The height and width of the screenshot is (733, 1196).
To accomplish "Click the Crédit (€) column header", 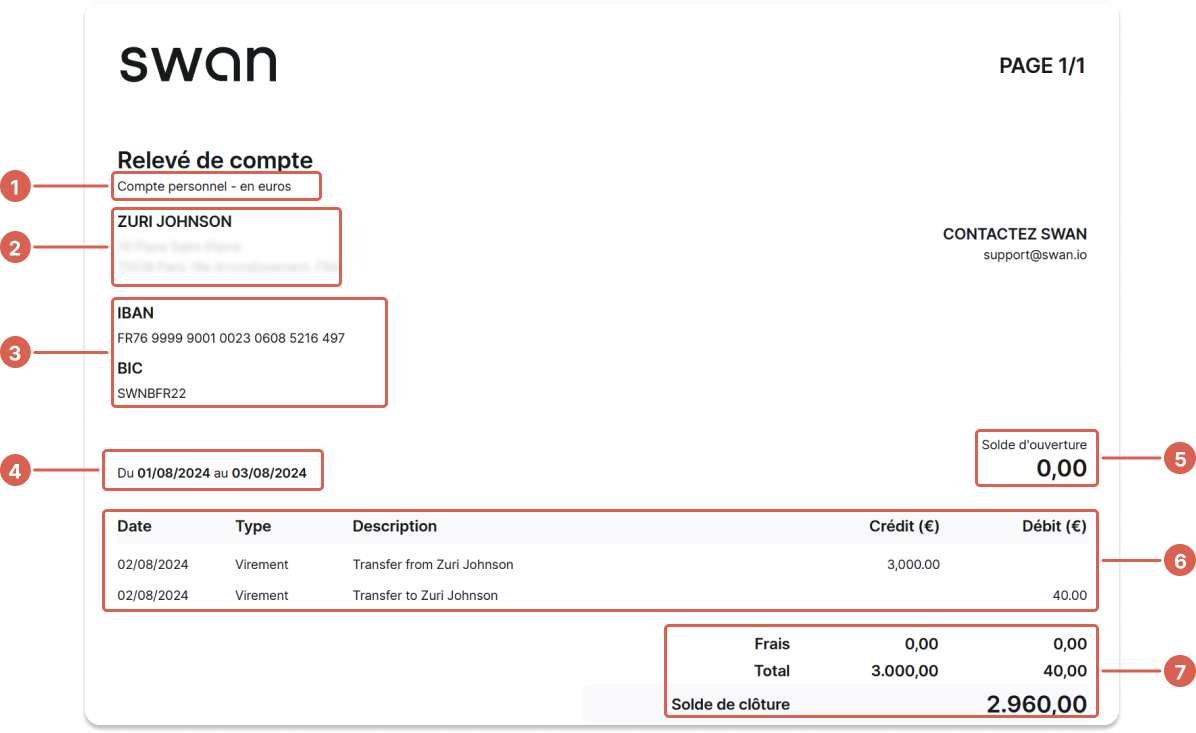I will click(905, 526).
